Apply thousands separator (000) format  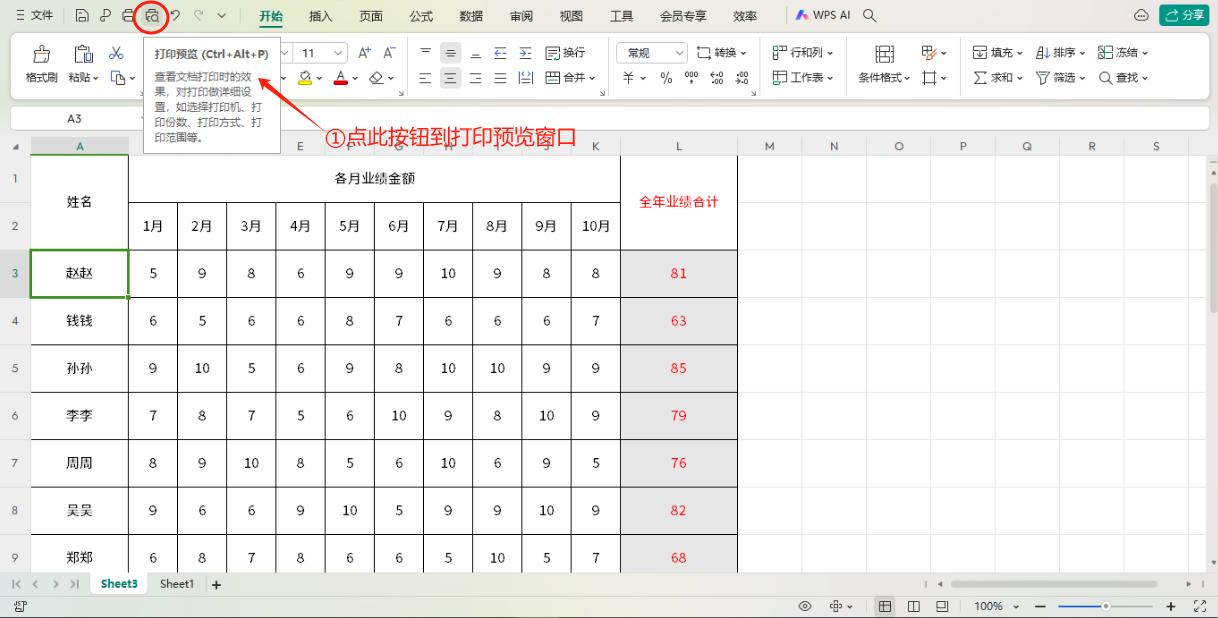(x=692, y=77)
